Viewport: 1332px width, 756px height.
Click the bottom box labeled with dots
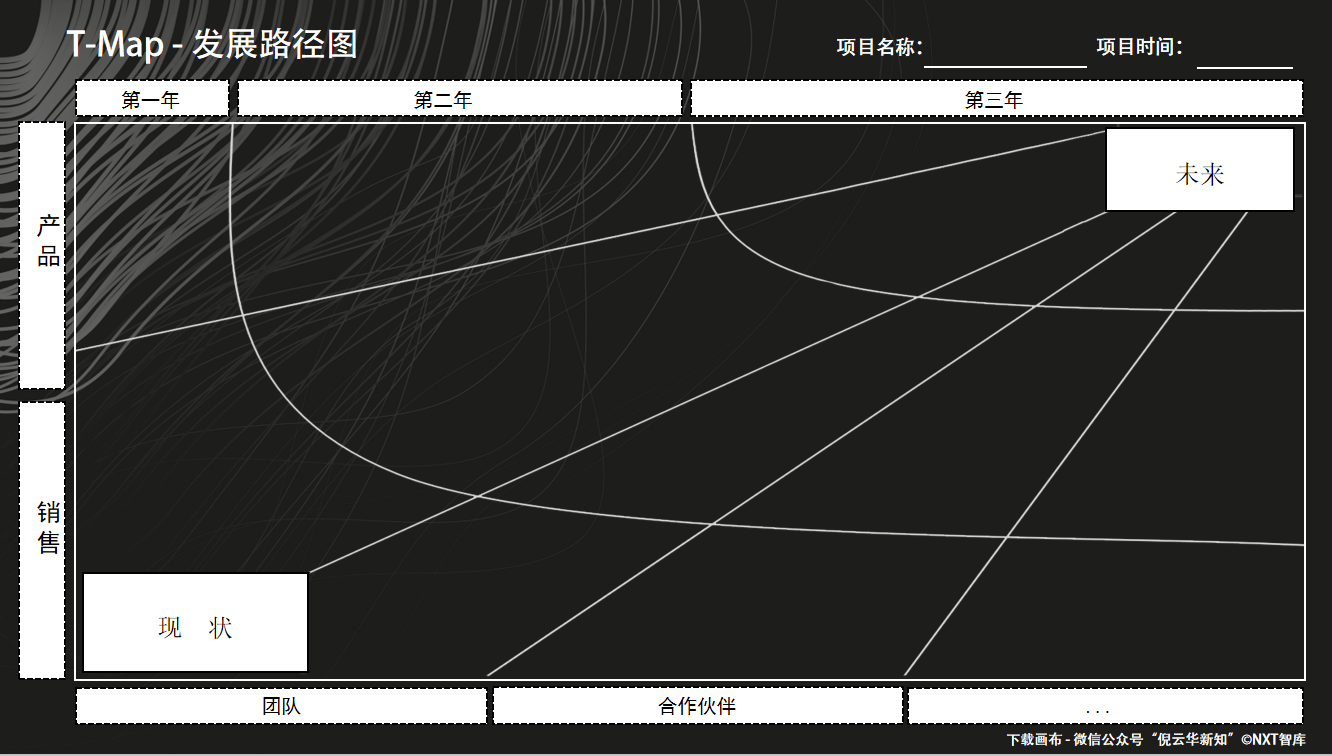coord(1105,706)
